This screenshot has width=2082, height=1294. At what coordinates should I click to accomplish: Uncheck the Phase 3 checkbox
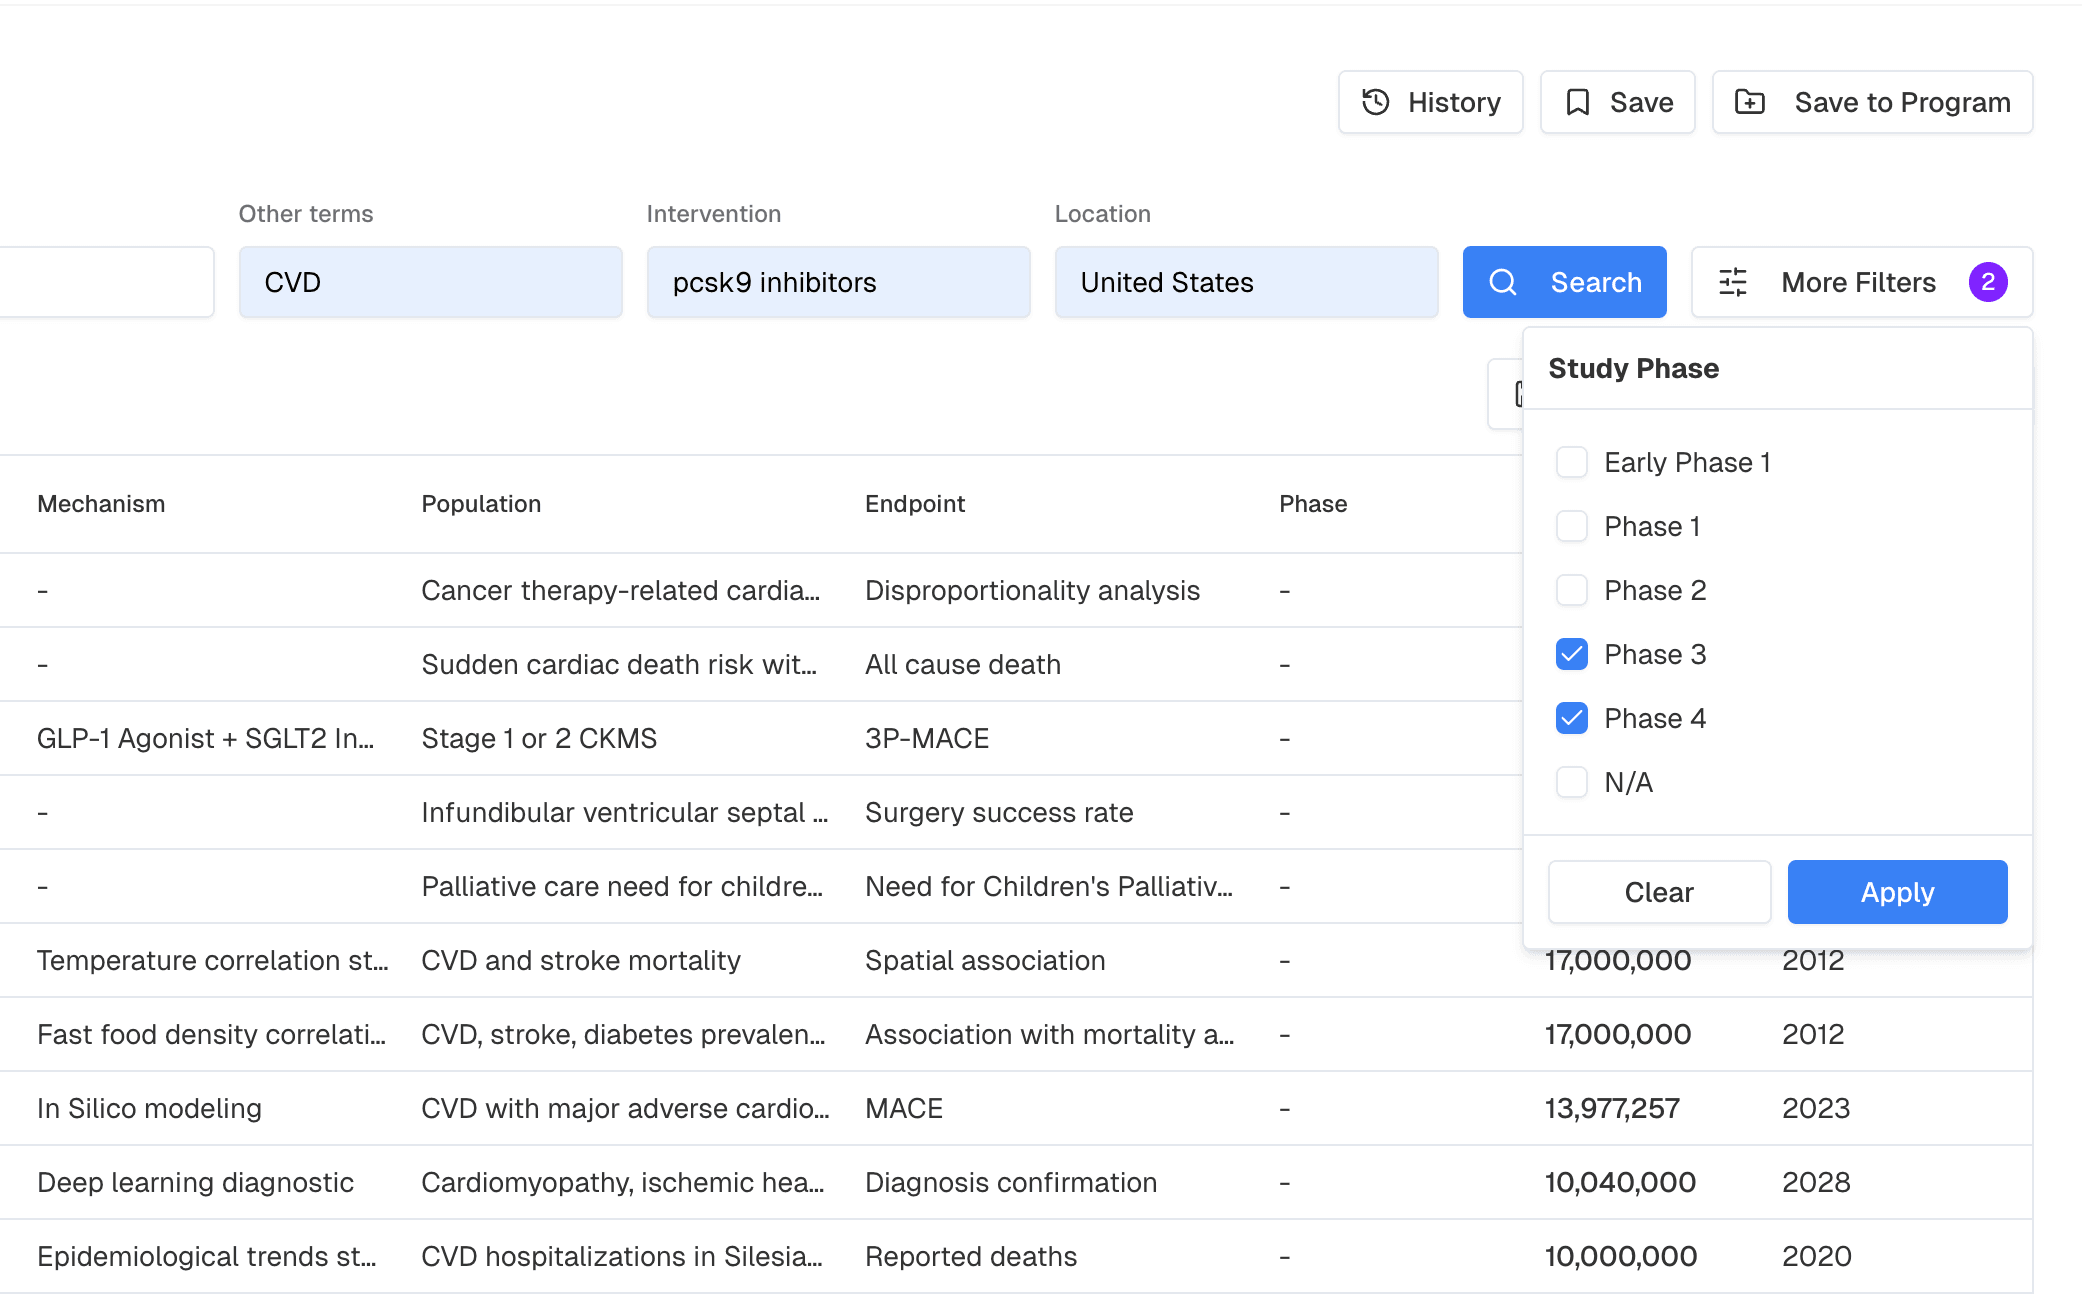1571,654
